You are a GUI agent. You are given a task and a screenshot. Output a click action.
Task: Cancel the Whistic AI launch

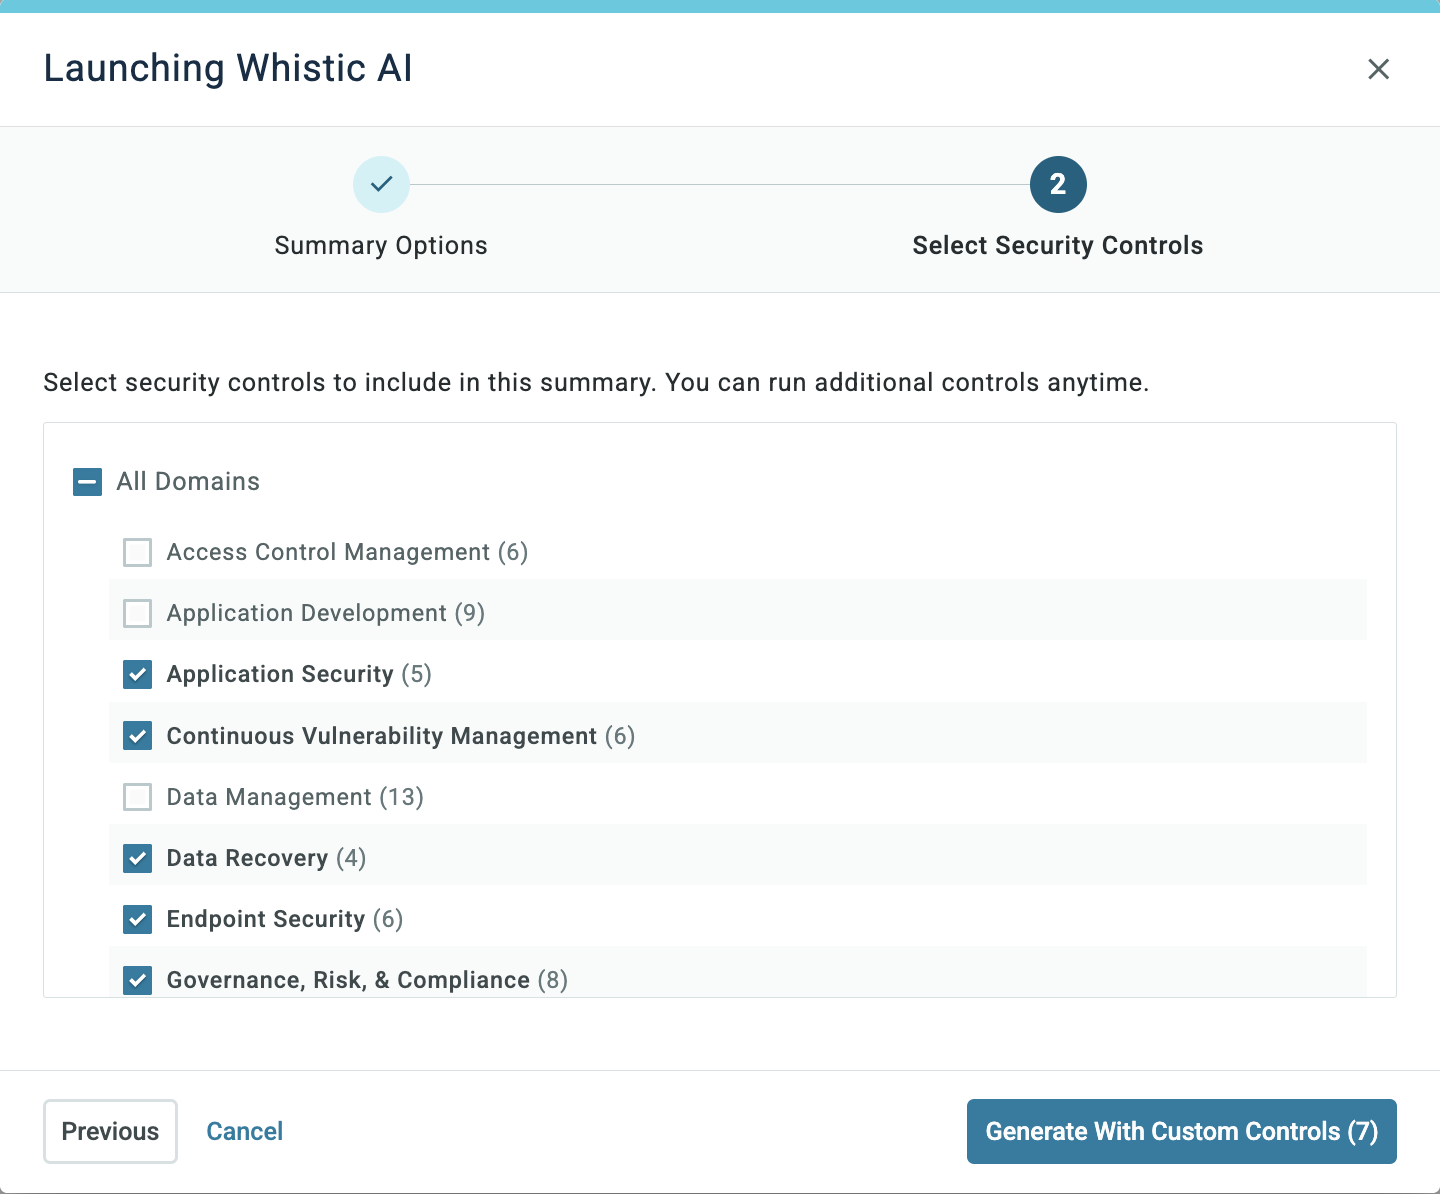tap(245, 1131)
